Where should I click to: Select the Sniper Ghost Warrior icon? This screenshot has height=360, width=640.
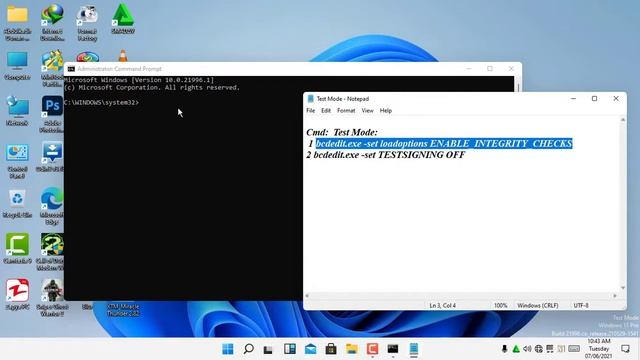coord(52,298)
